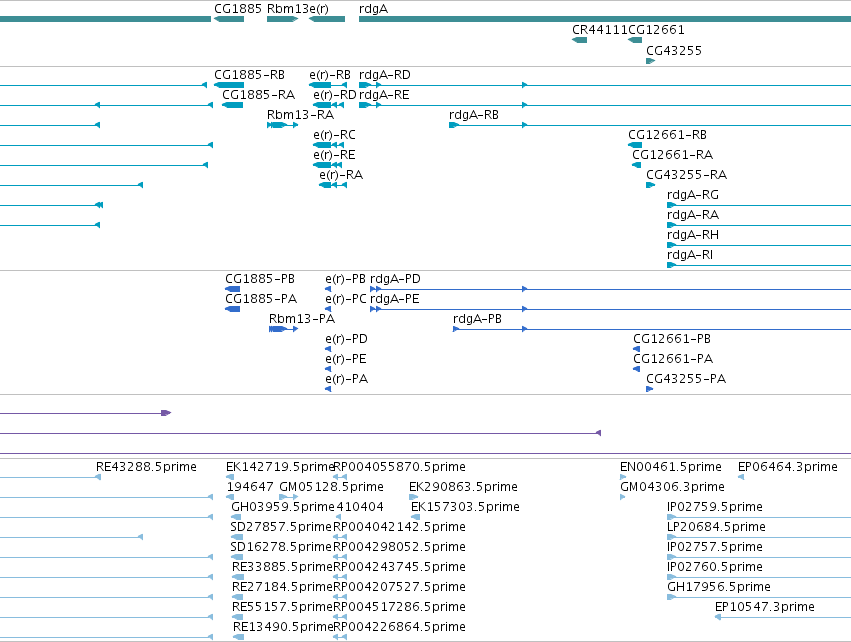This screenshot has height=642, width=851.
Task: Click the CG12661 gene label
Action: (x=656, y=30)
